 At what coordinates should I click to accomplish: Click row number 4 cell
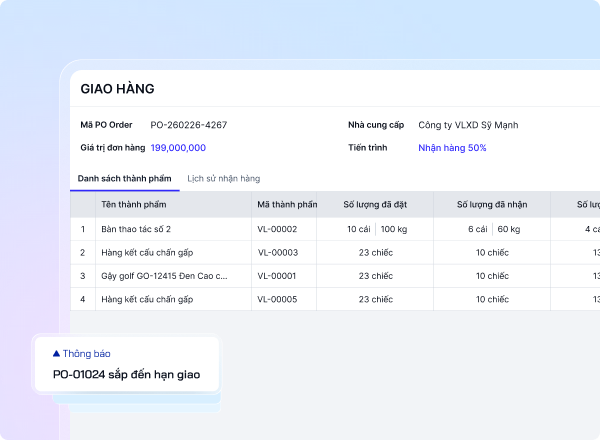point(83,299)
